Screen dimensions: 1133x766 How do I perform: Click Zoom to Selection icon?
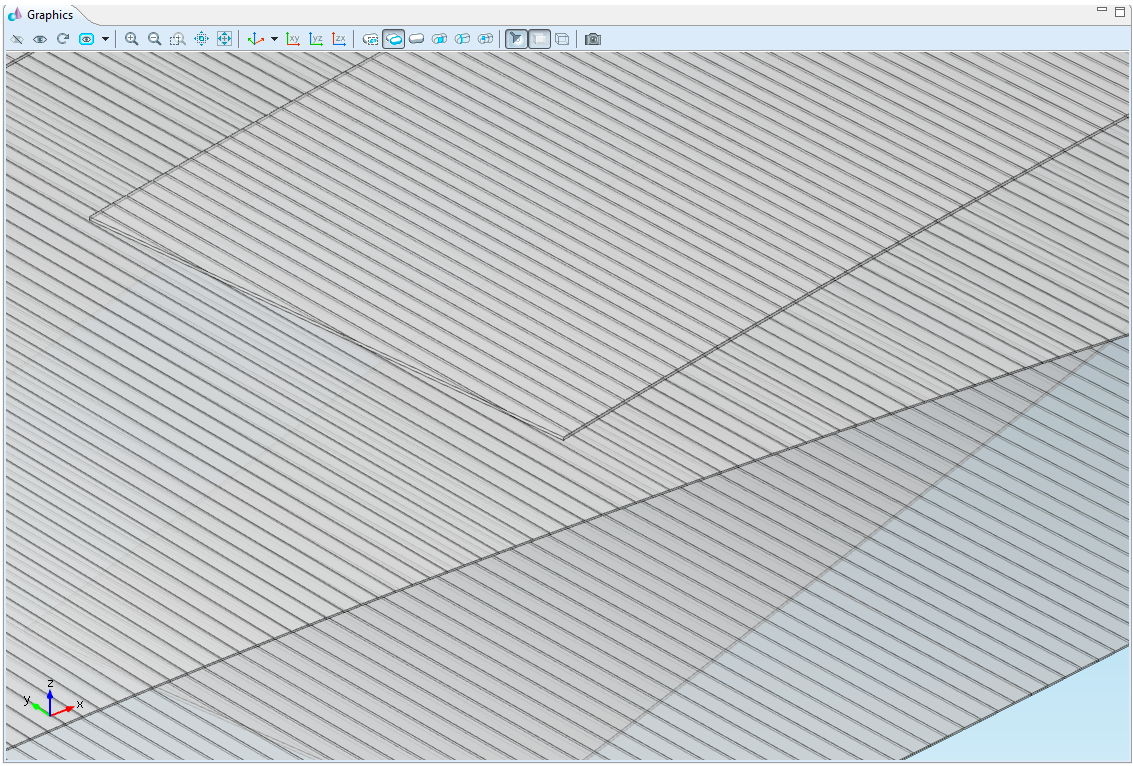(201, 39)
